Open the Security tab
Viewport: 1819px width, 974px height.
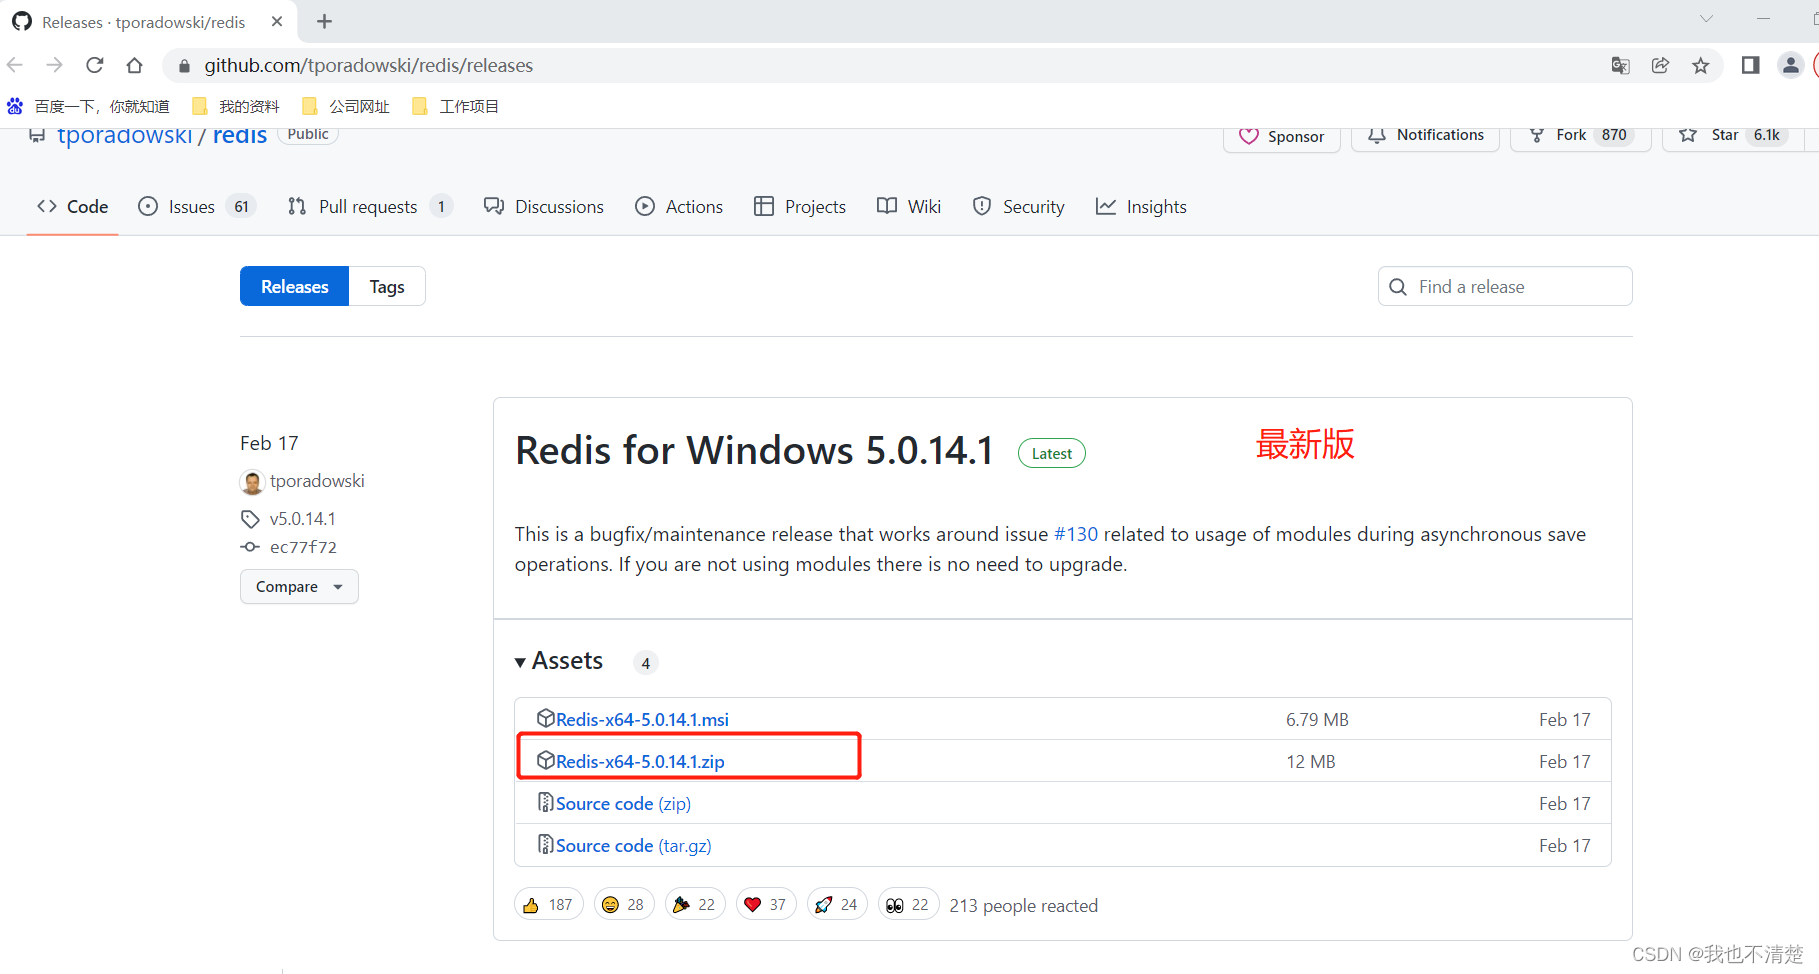pos(1019,206)
